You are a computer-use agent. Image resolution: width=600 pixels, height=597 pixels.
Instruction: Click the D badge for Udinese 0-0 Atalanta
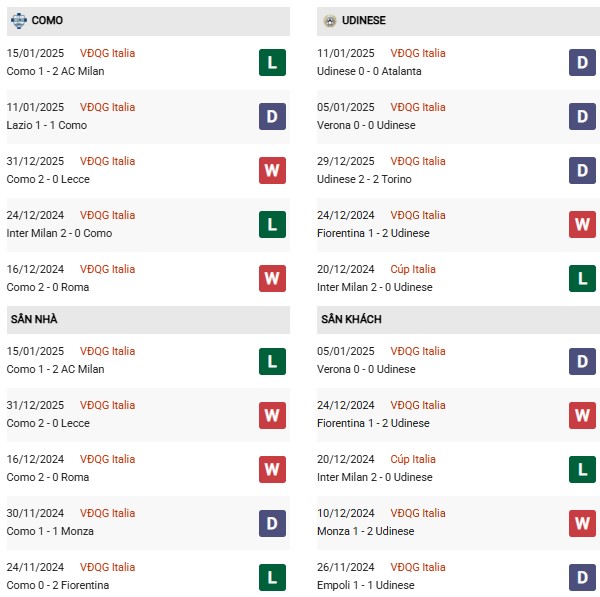click(x=582, y=62)
